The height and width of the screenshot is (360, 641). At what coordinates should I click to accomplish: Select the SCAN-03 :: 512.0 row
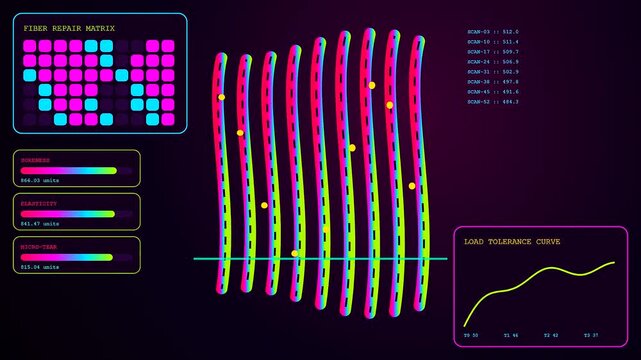tap(493, 32)
